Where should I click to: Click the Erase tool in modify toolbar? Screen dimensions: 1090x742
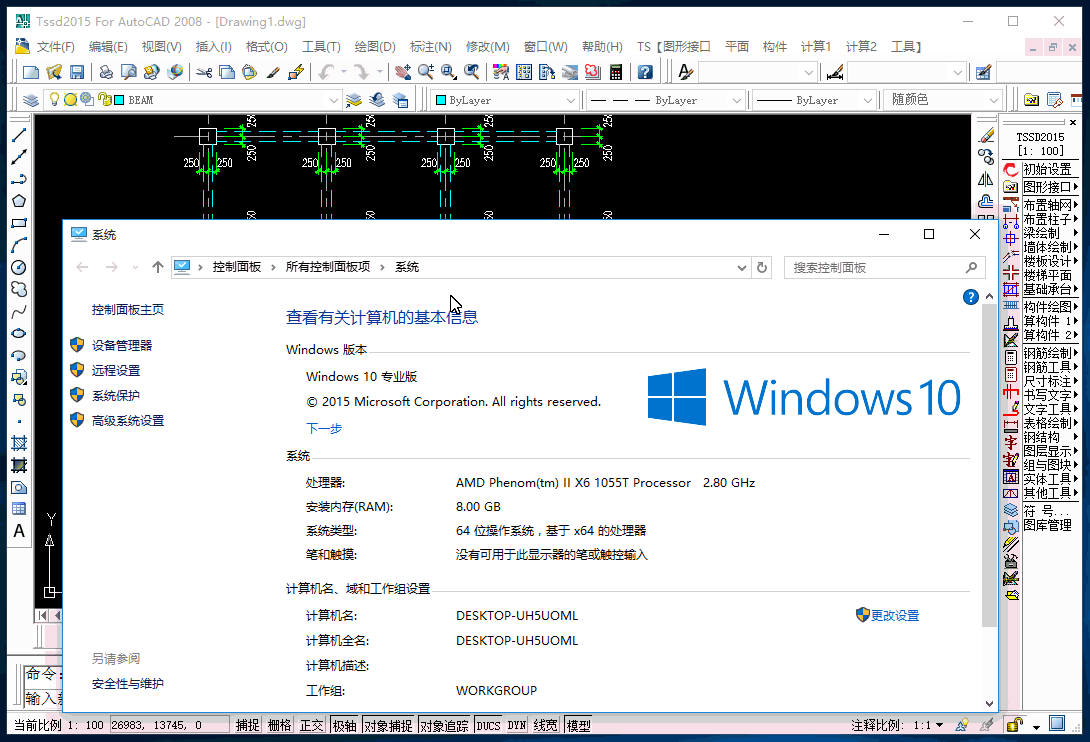point(986,136)
